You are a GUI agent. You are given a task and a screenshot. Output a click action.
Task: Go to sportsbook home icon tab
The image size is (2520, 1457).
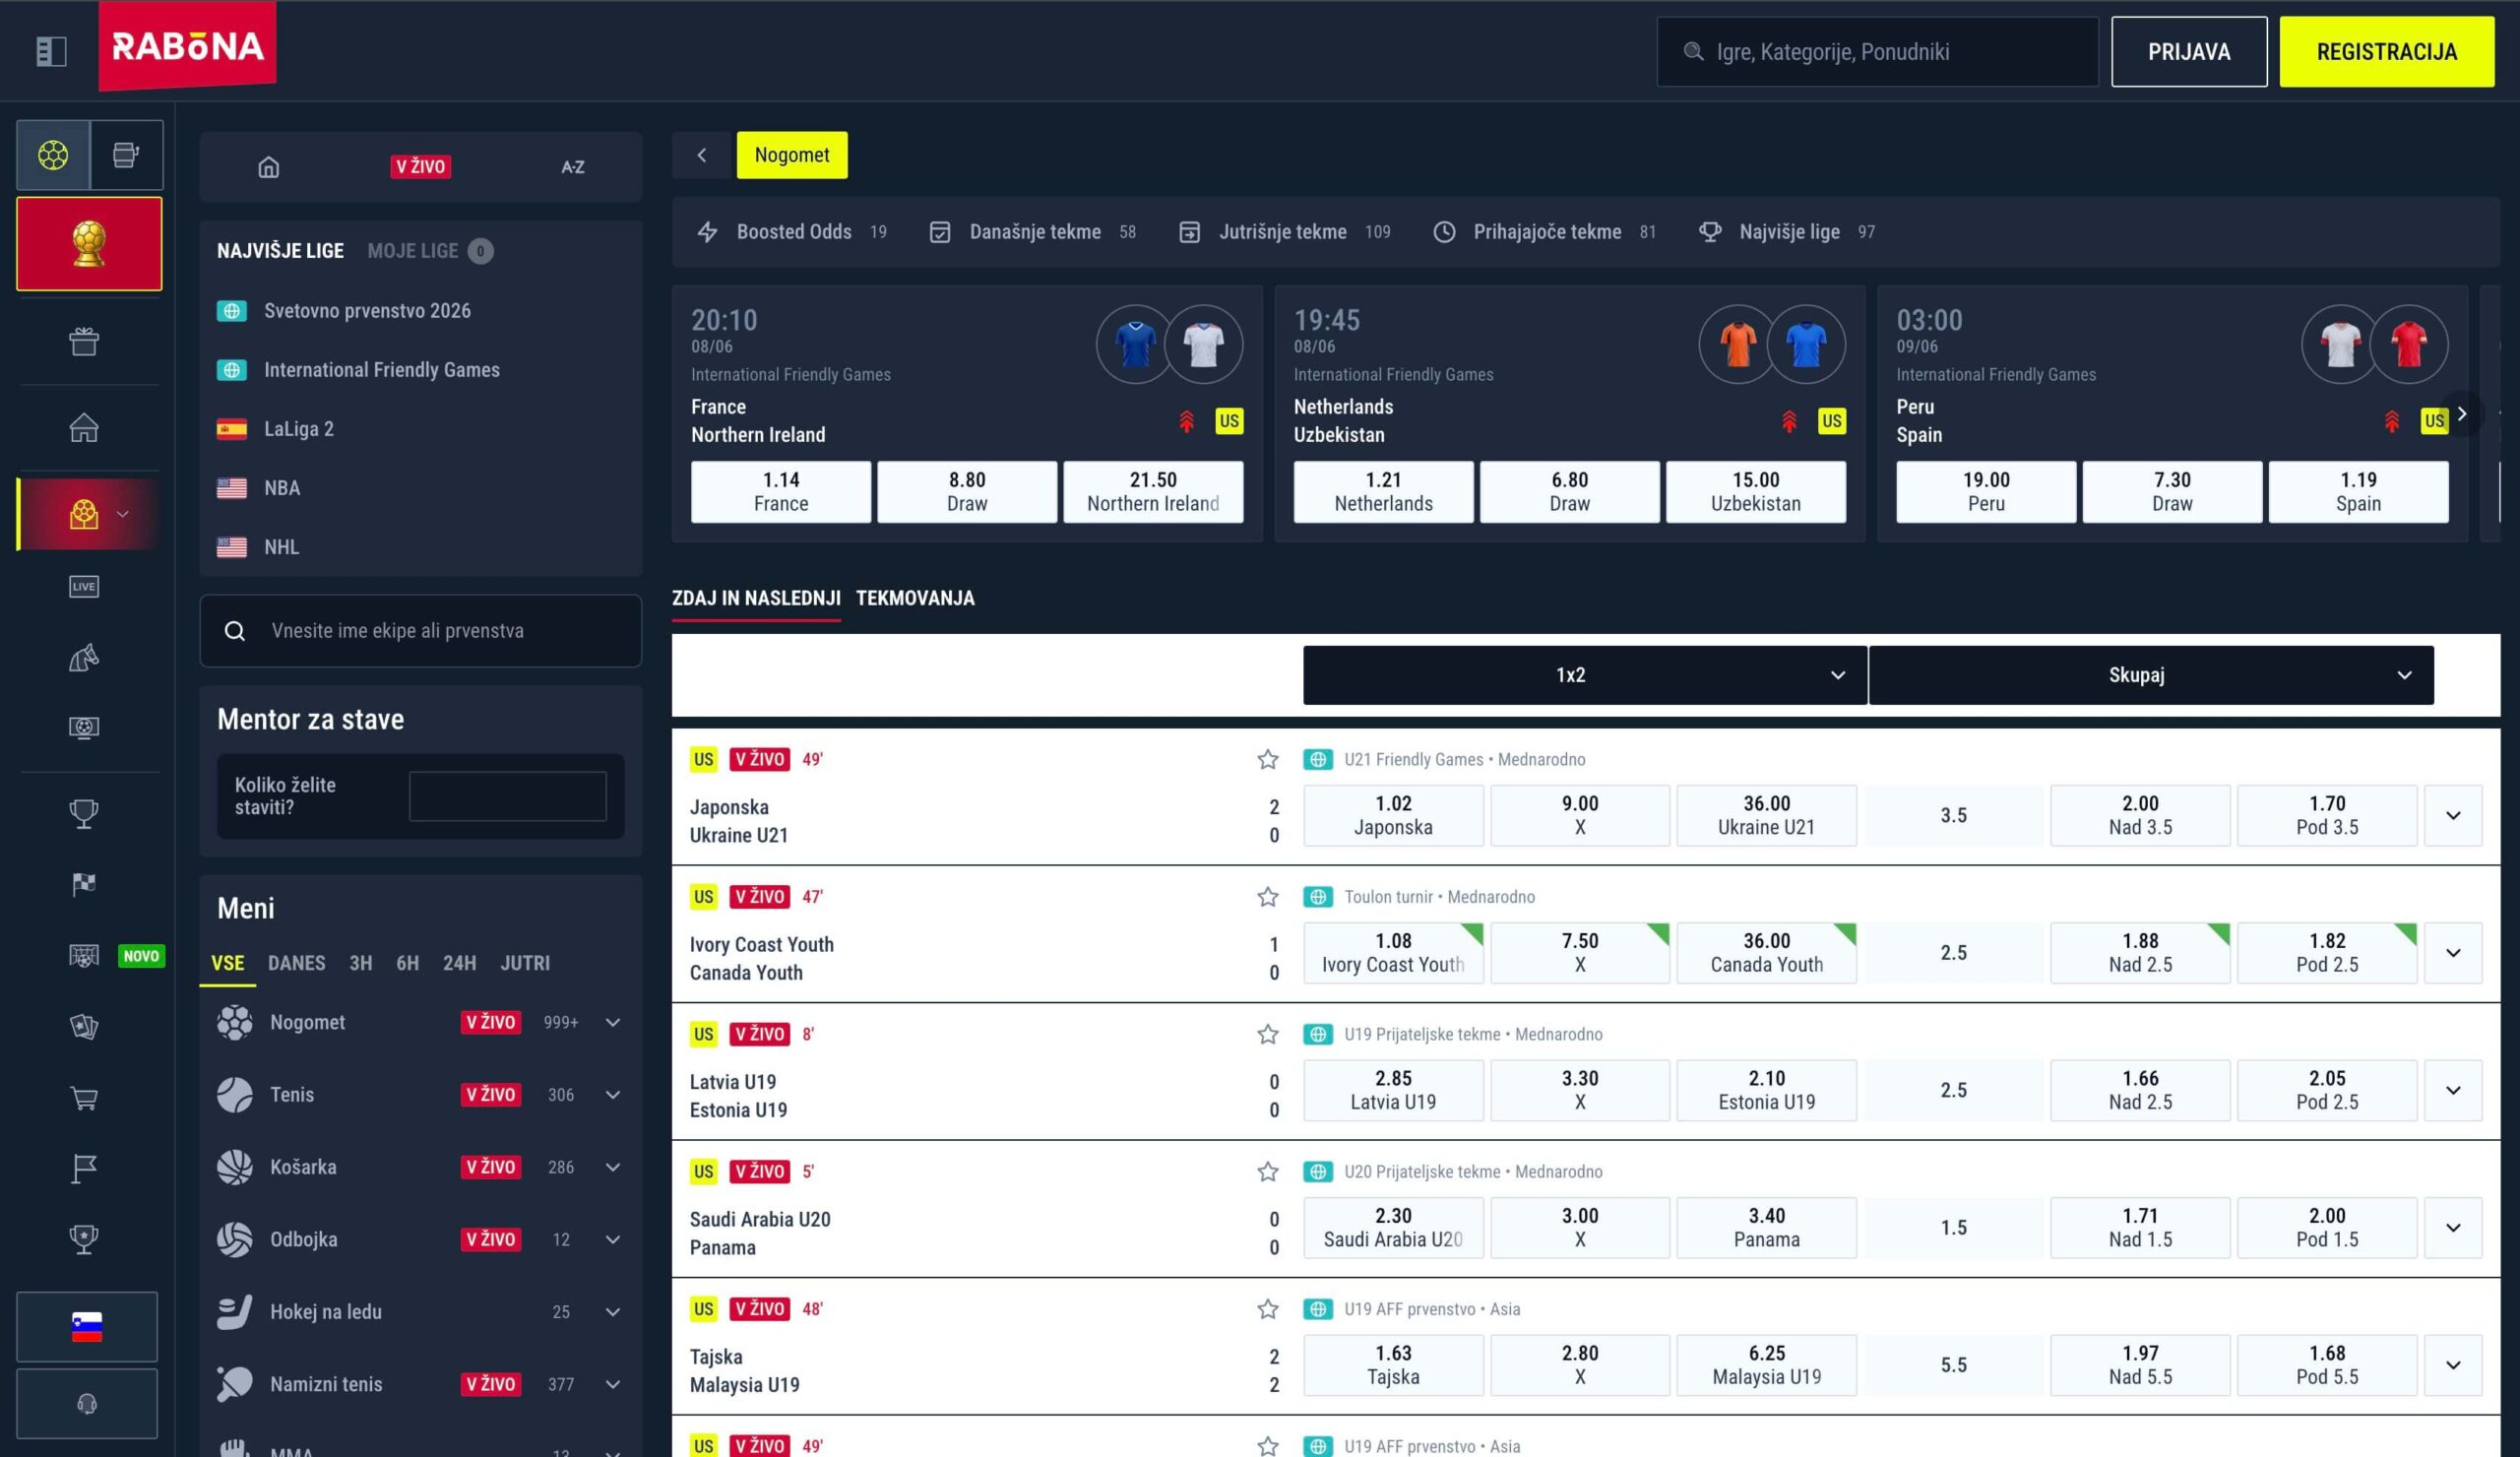pos(269,167)
